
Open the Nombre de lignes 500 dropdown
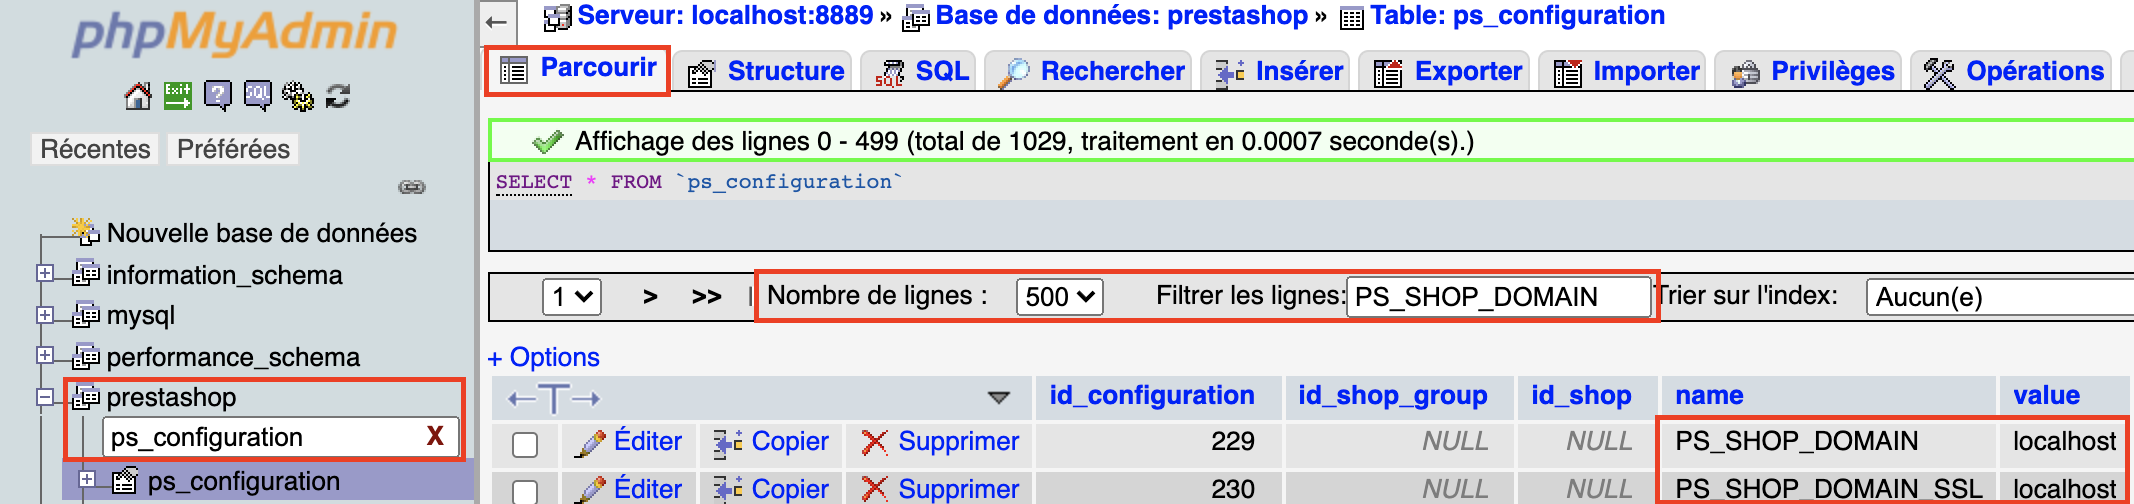coord(1060,296)
